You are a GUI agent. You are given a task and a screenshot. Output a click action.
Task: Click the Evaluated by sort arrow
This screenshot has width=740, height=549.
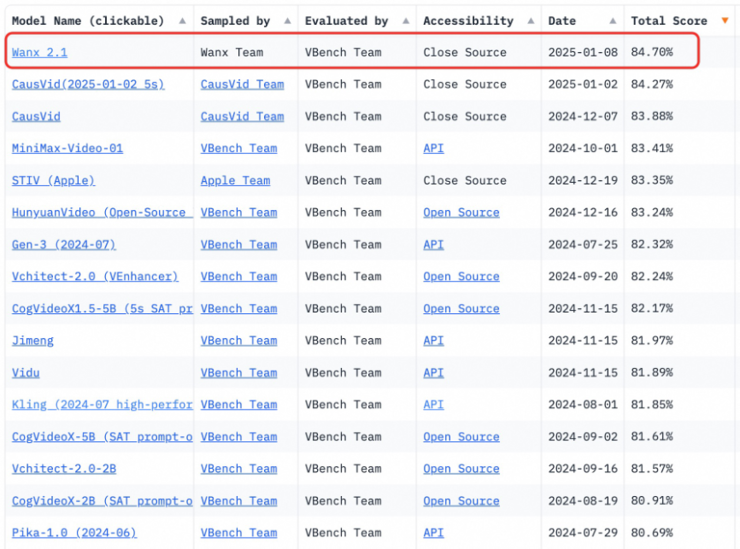click(x=405, y=20)
